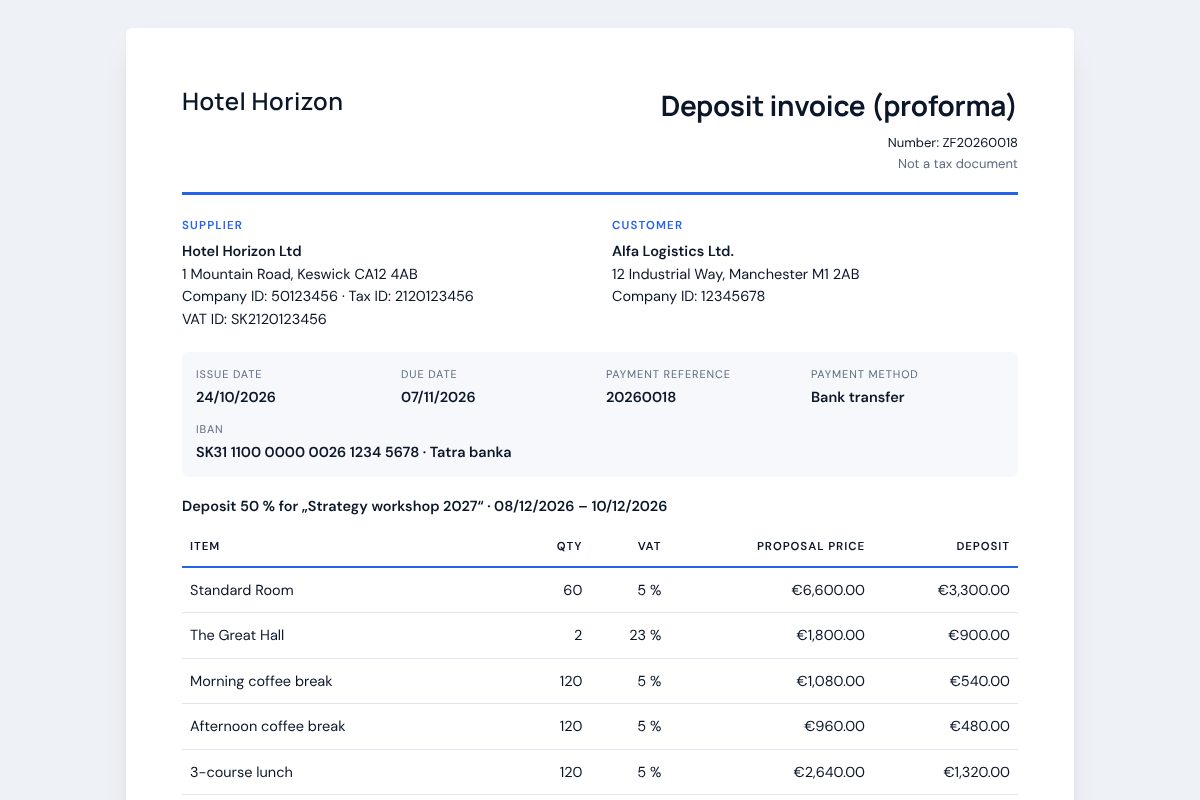Click Standard Room deposit €3,300.00
The height and width of the screenshot is (800, 1200).
coord(974,590)
